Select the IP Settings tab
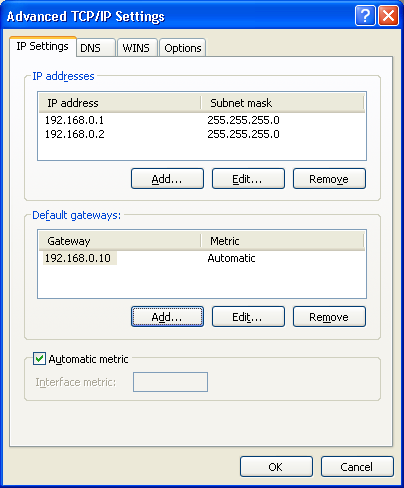The height and width of the screenshot is (488, 404). [x=43, y=46]
